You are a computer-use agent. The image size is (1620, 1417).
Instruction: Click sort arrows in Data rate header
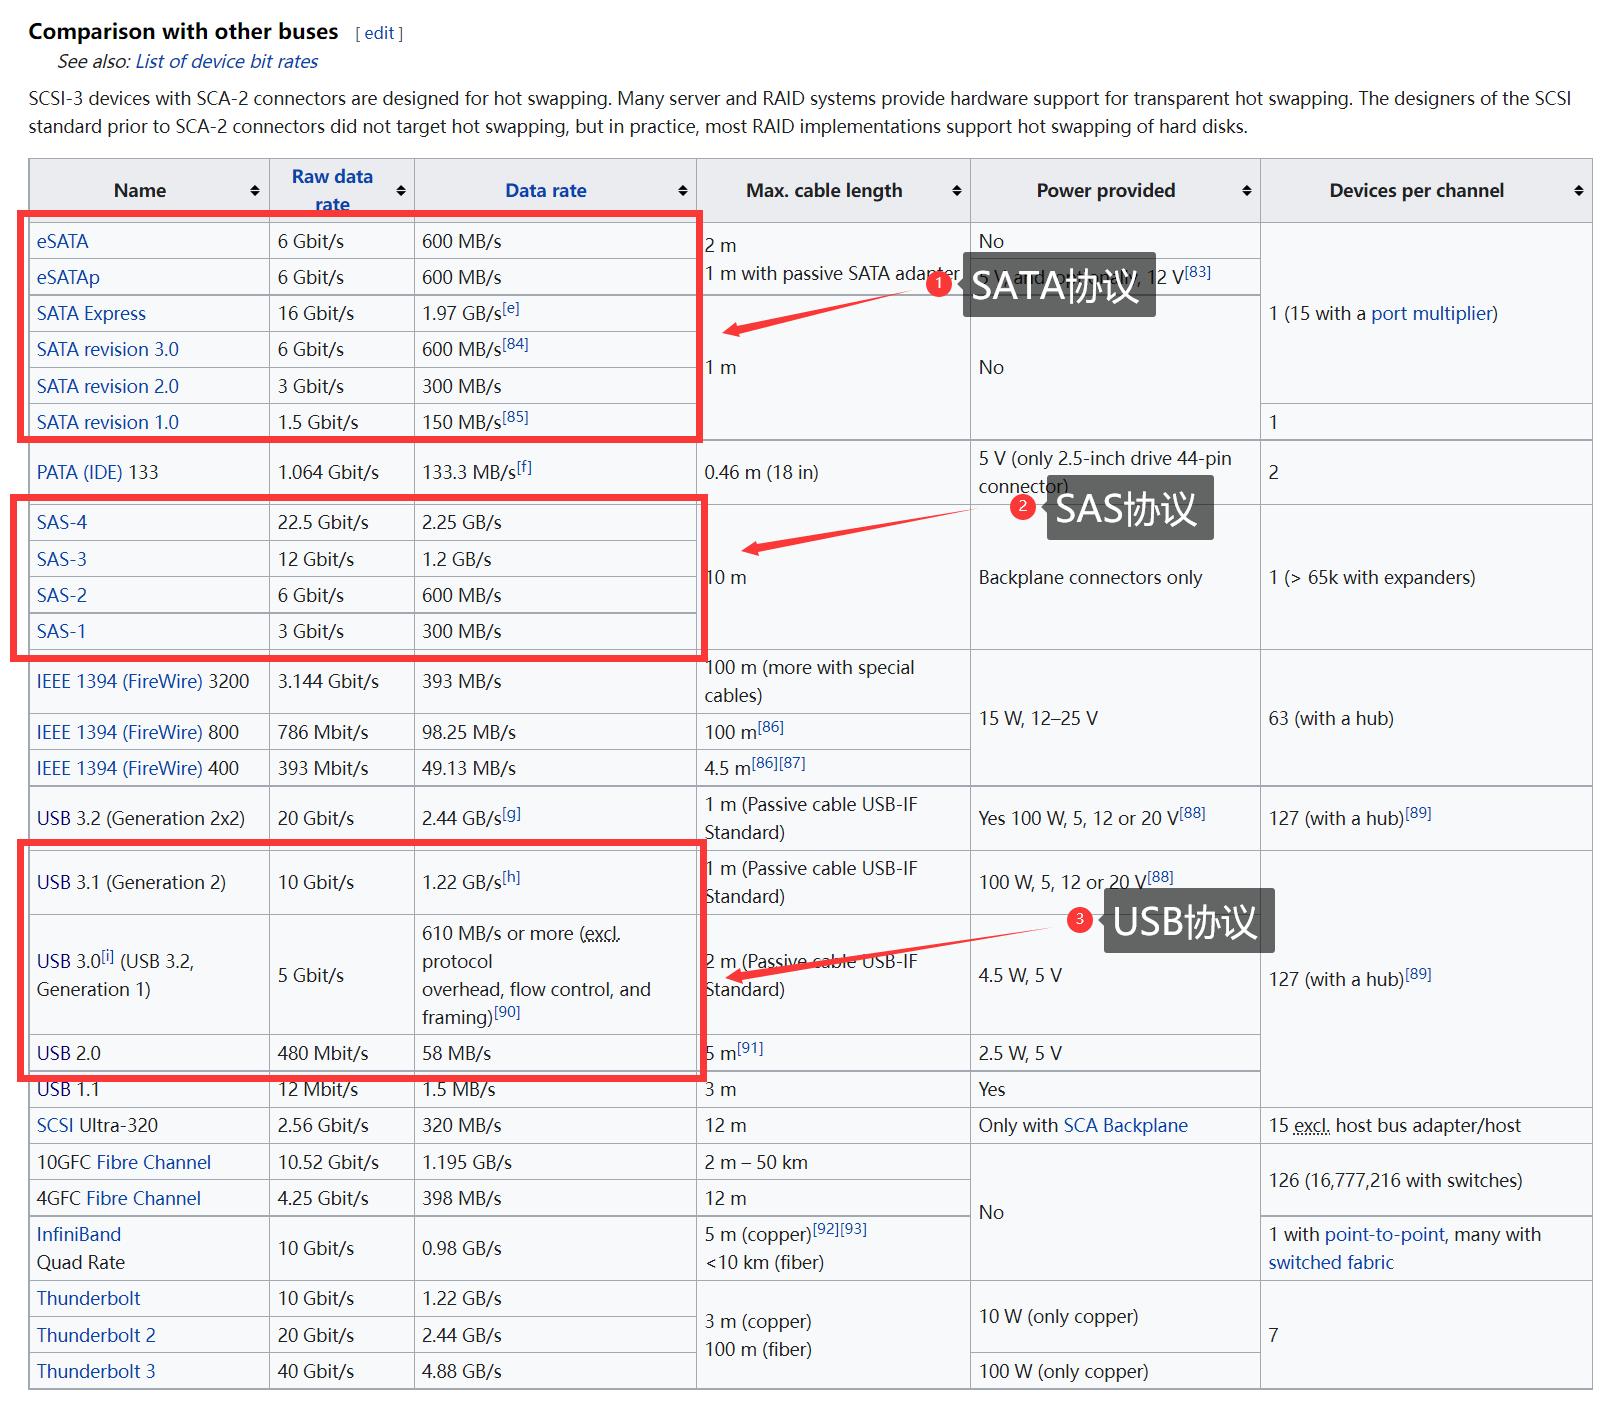[683, 191]
